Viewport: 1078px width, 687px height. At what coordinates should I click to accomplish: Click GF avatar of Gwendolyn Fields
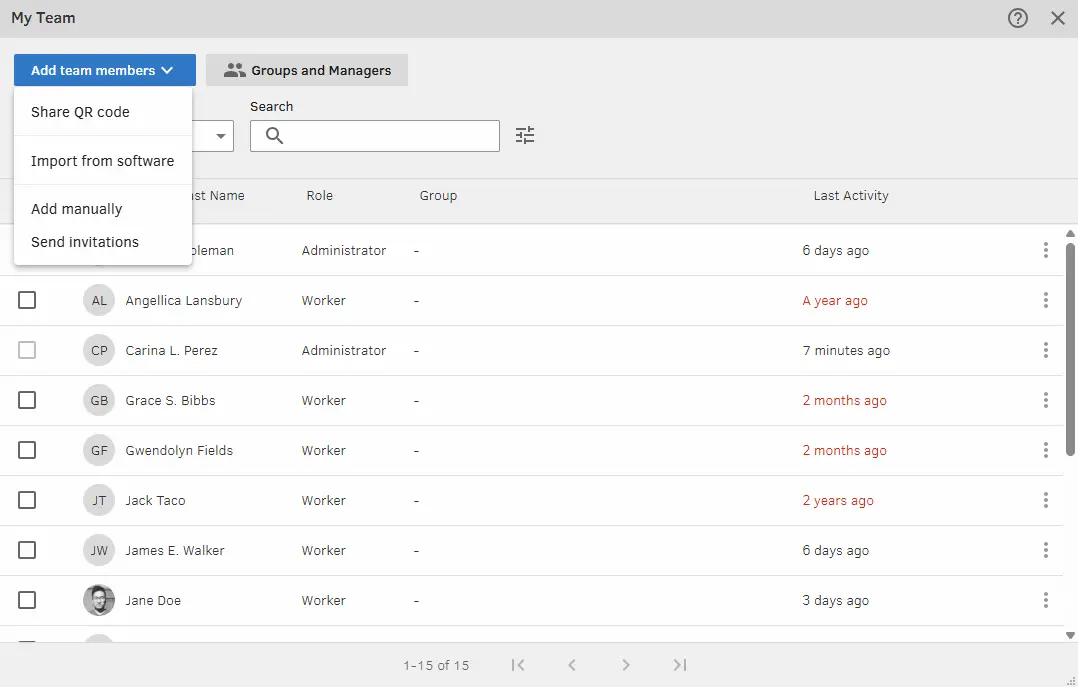99,450
